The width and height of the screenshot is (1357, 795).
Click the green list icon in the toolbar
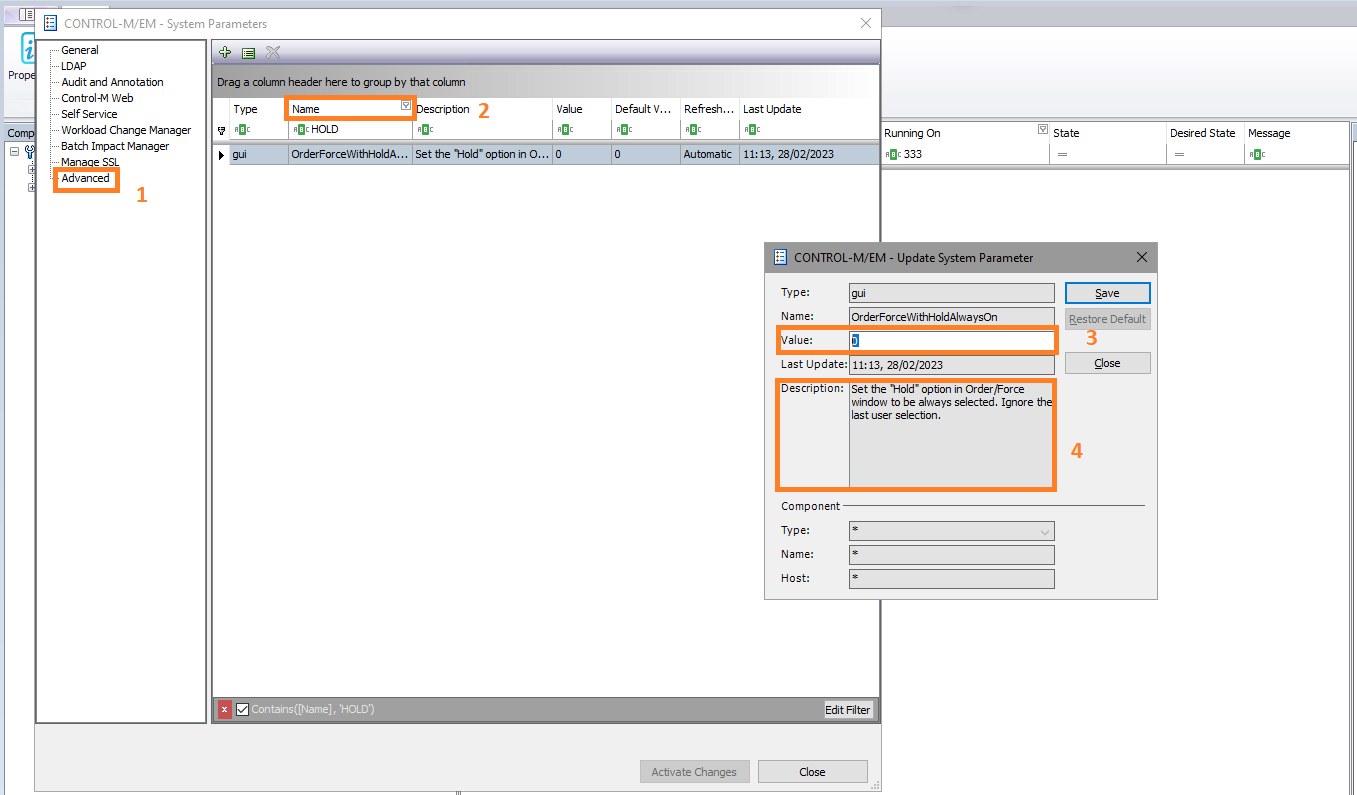248,53
